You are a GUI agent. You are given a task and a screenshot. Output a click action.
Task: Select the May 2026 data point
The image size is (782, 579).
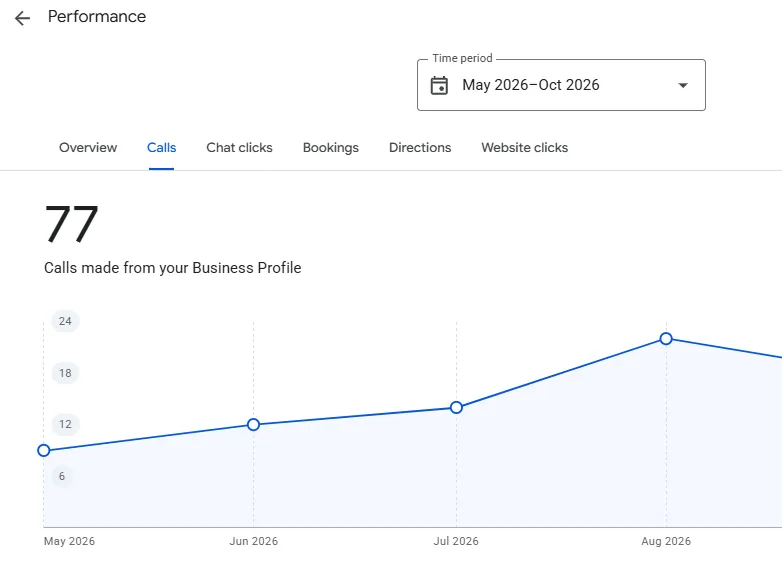(44, 450)
